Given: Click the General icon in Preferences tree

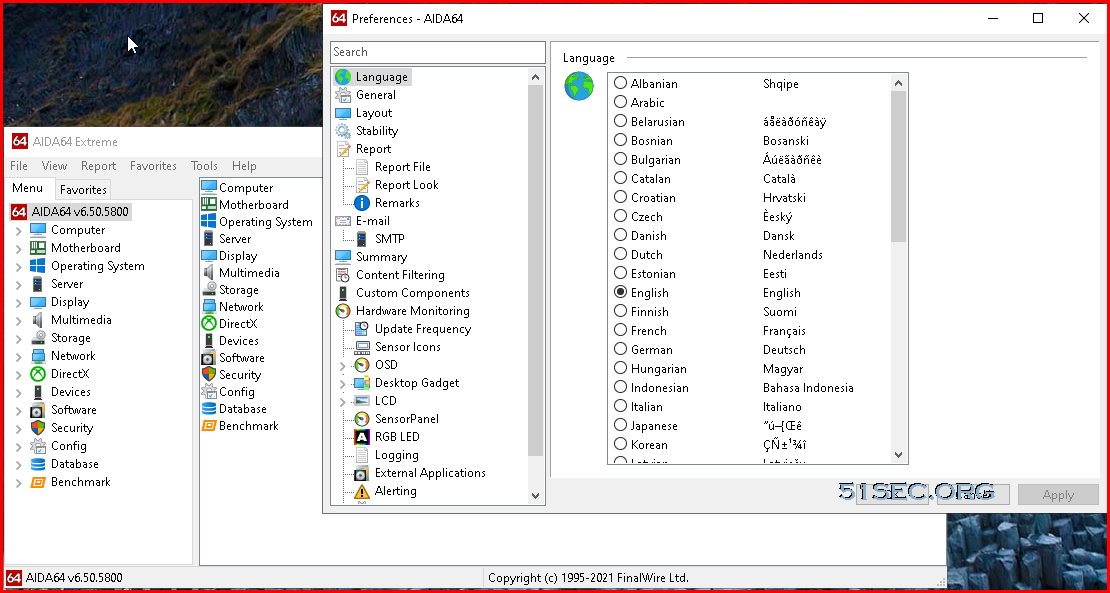Looking at the screenshot, I should point(343,95).
